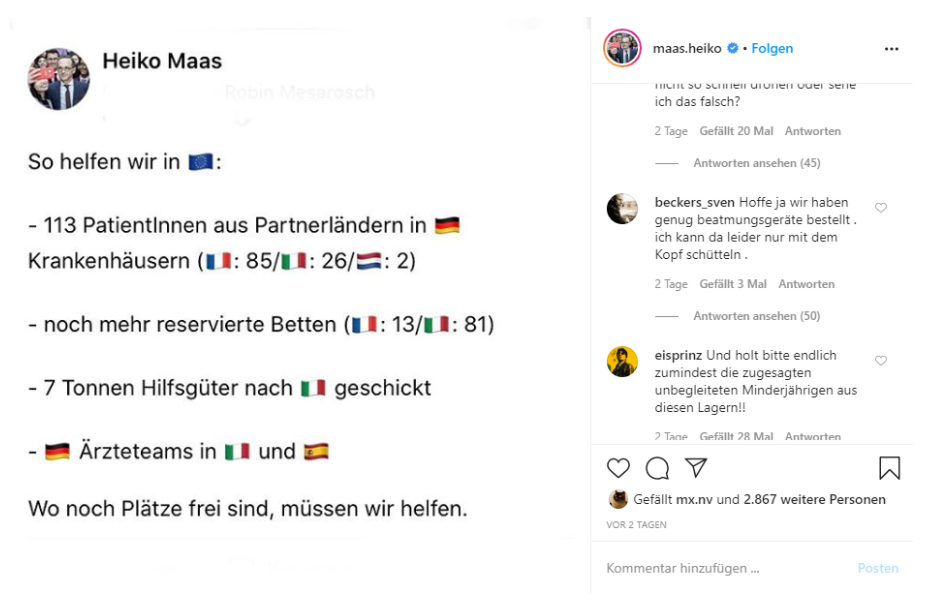Reply to beckers_sven's comment
931x599 pixels.
(x=806, y=284)
